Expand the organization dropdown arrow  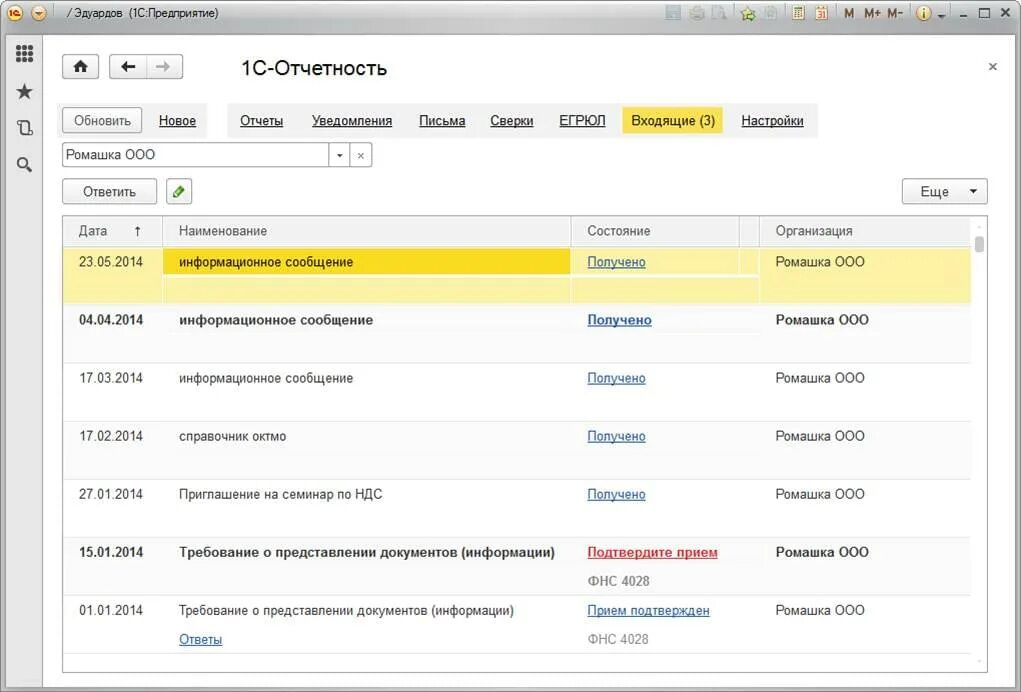(339, 155)
